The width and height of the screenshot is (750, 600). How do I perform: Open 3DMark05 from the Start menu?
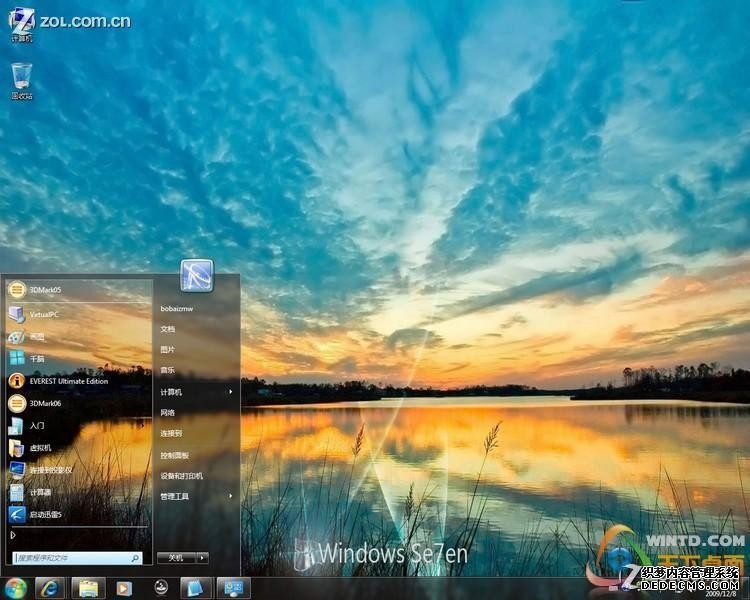tap(45, 290)
